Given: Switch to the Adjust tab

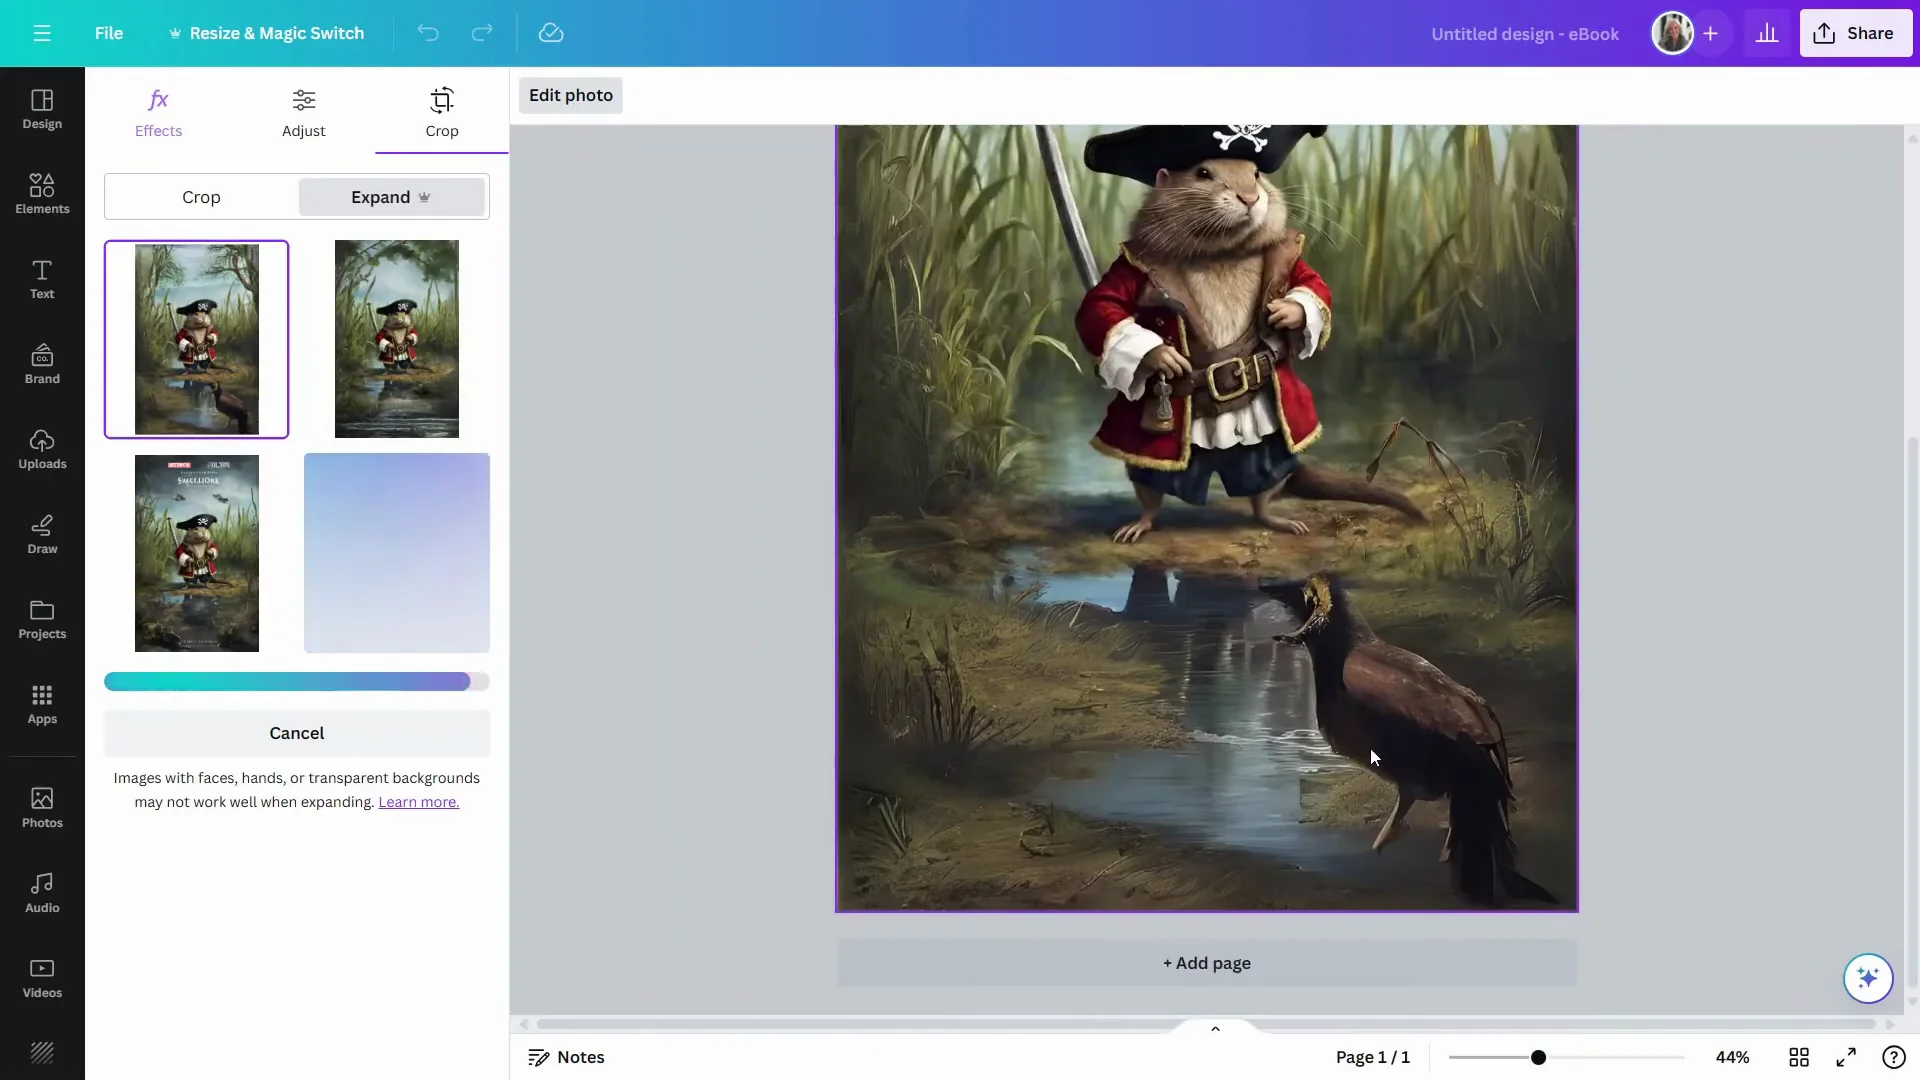Looking at the screenshot, I should click(304, 112).
